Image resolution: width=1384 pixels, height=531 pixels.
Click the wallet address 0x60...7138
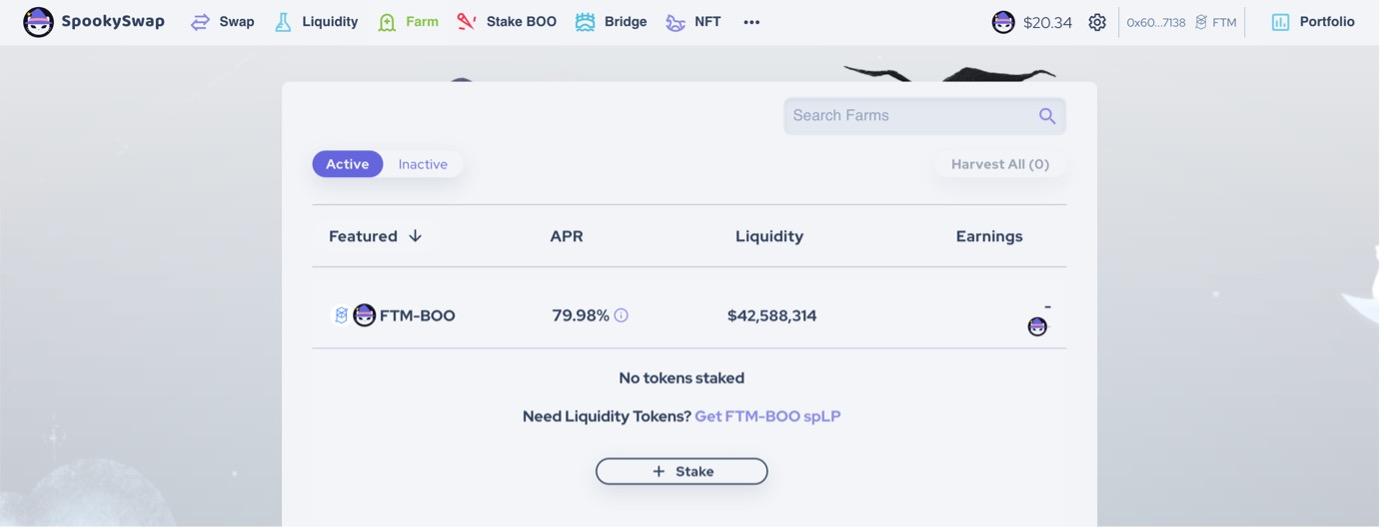coord(1156,22)
